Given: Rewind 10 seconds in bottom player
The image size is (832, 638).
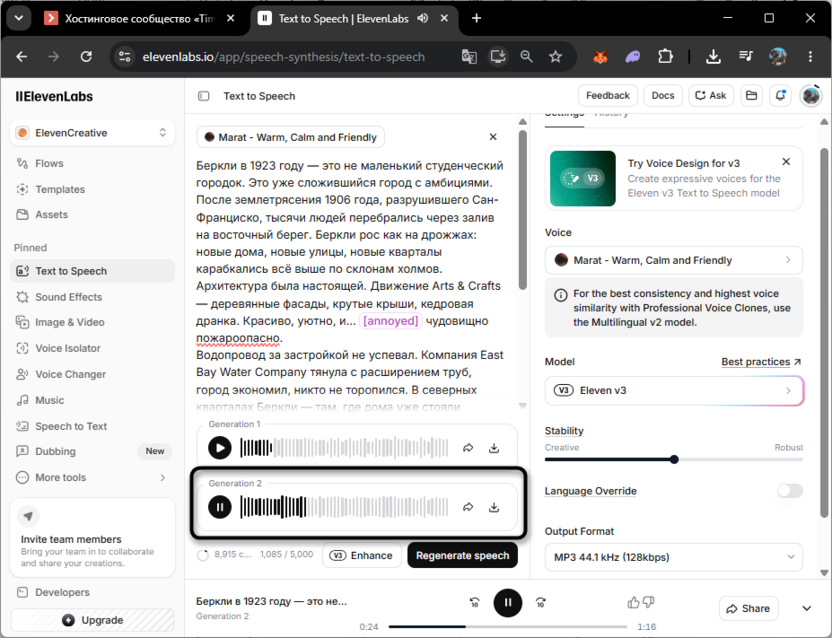Looking at the screenshot, I should (474, 602).
